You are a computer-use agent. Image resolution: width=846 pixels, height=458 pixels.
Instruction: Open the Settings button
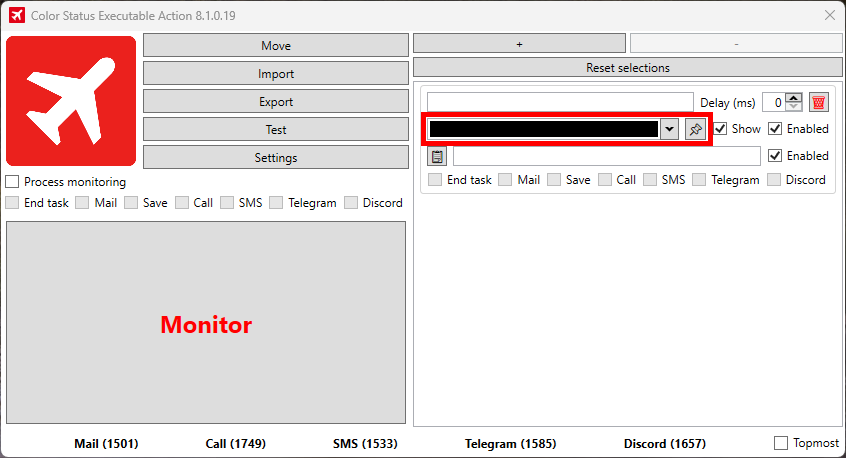pos(276,158)
